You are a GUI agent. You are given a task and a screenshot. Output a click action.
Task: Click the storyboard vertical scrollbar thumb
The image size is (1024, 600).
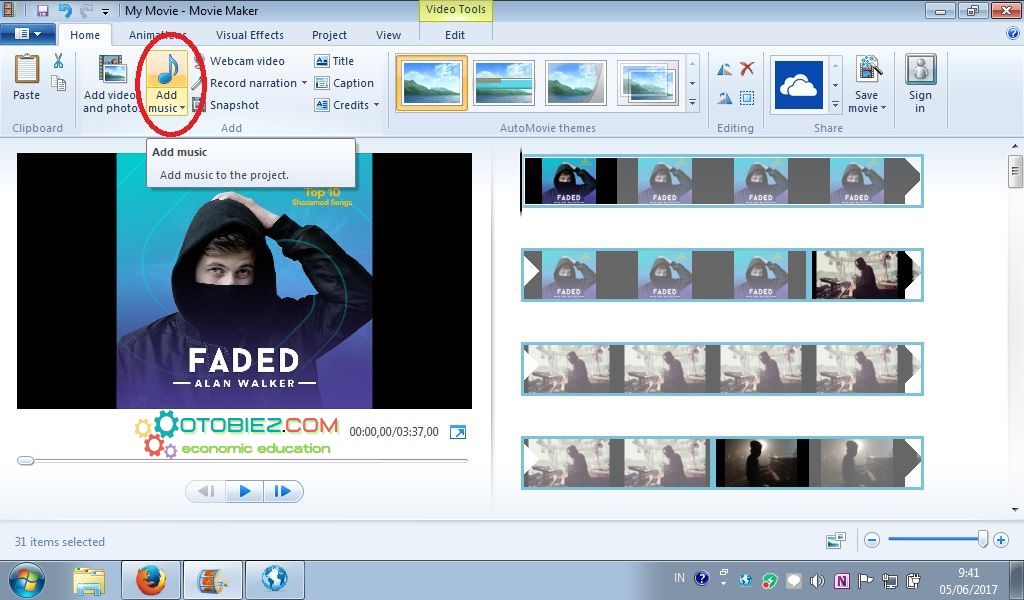coord(1014,172)
